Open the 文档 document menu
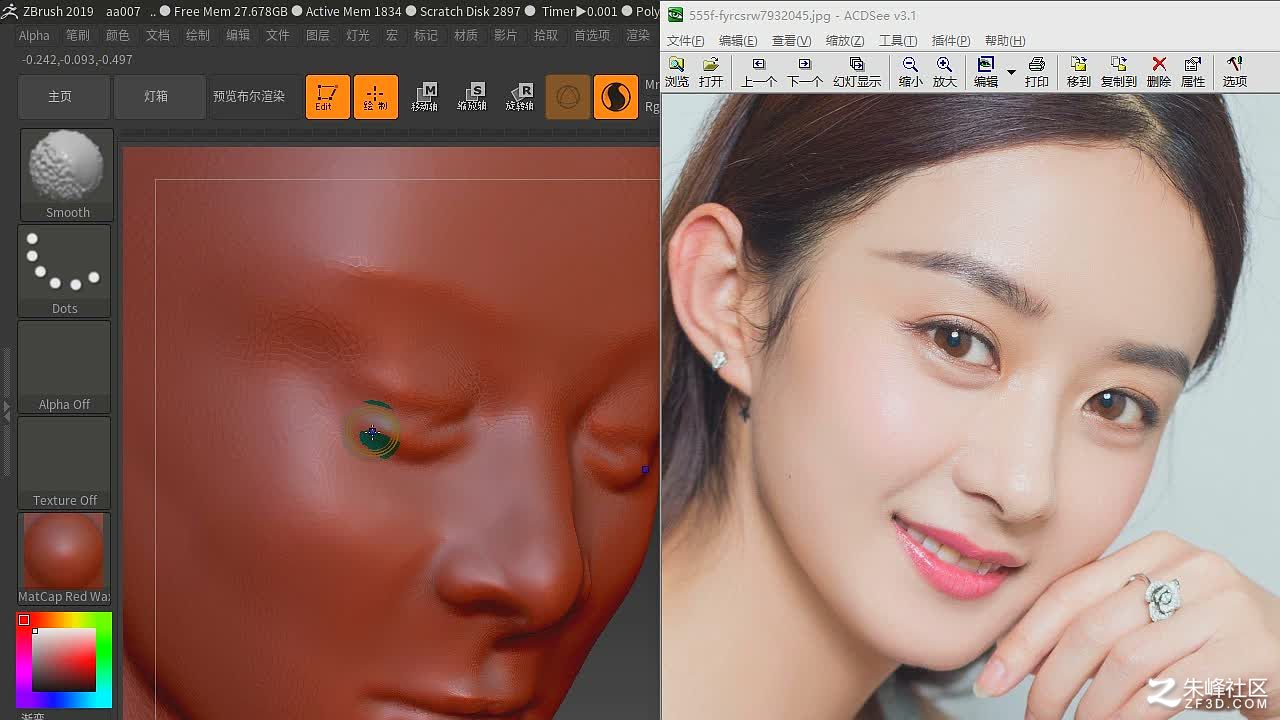The height and width of the screenshot is (720, 1280). point(157,35)
